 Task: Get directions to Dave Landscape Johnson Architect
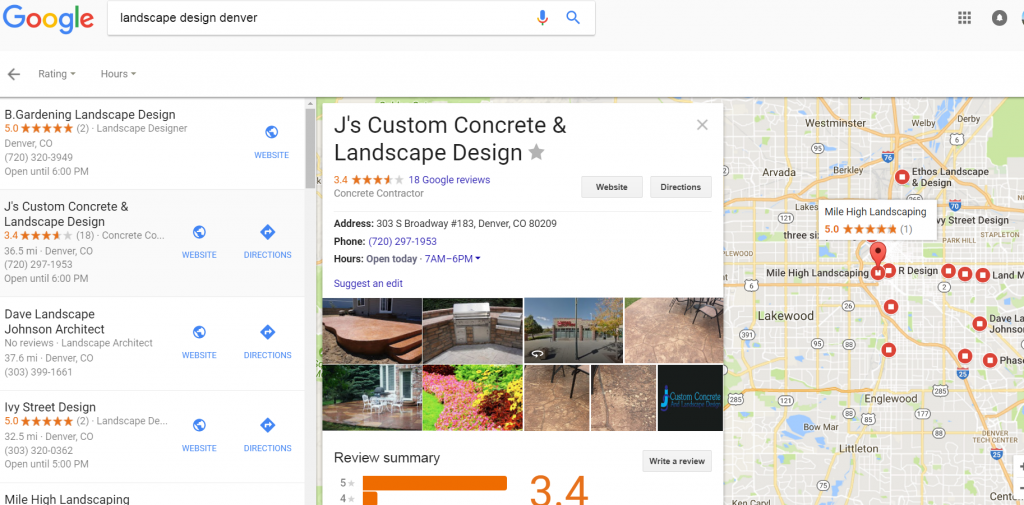pyautogui.click(x=267, y=332)
